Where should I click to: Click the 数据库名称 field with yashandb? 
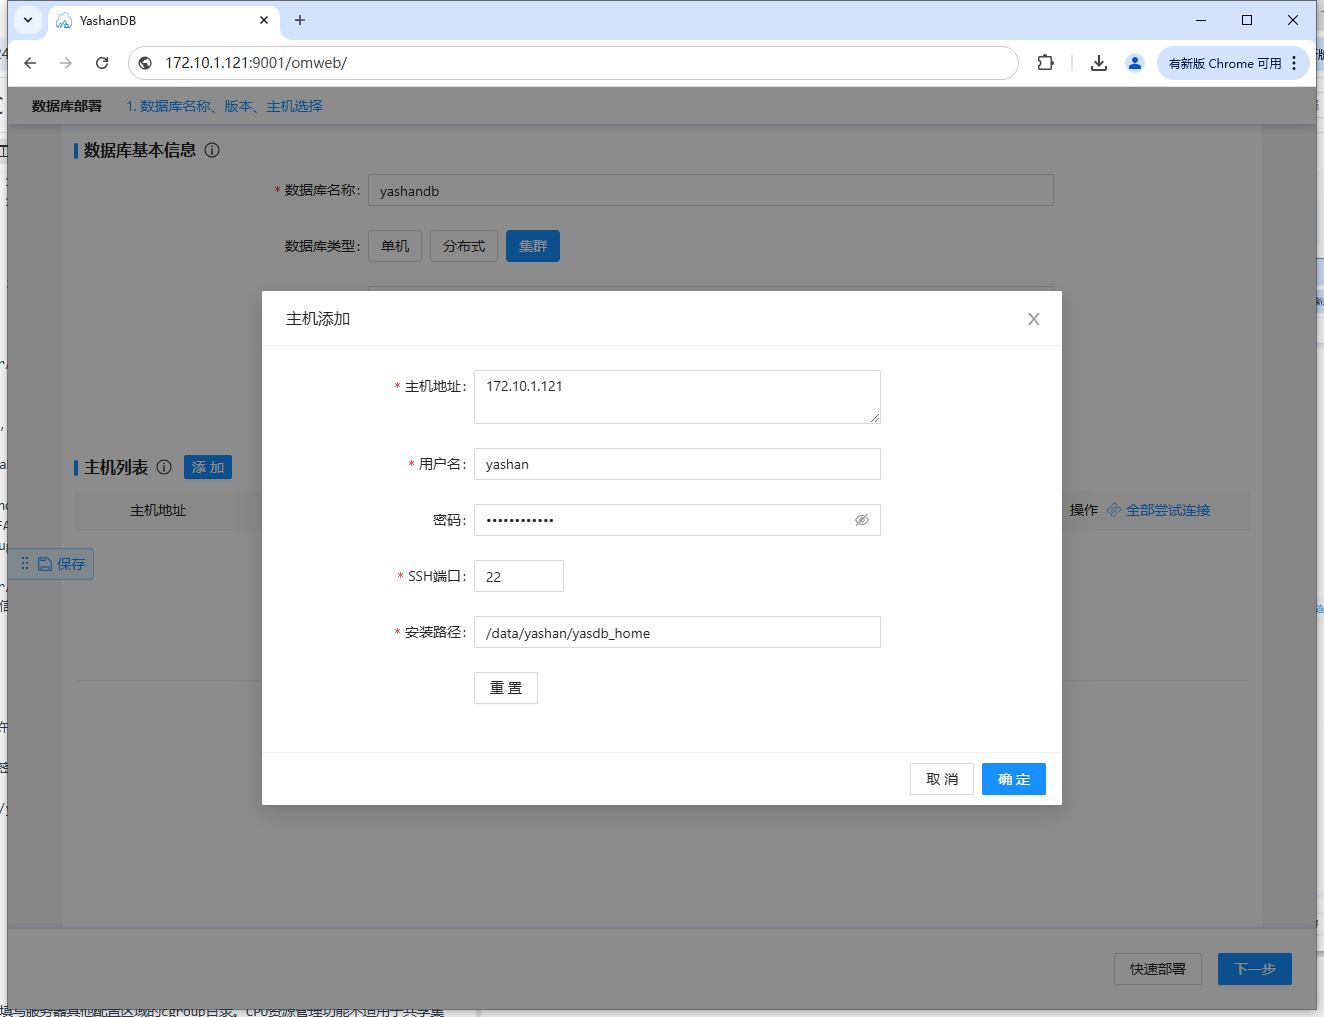click(x=711, y=190)
